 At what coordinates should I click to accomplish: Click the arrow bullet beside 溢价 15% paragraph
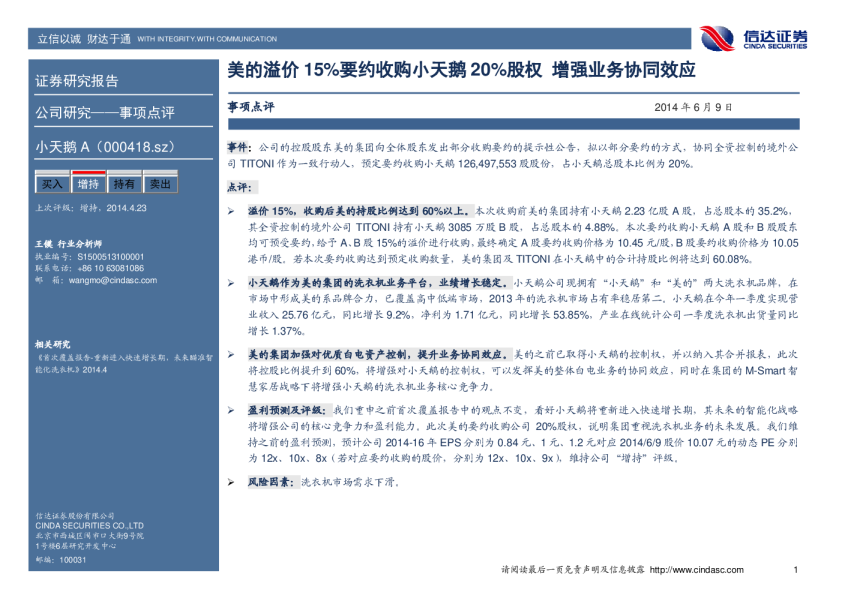[x=231, y=211]
